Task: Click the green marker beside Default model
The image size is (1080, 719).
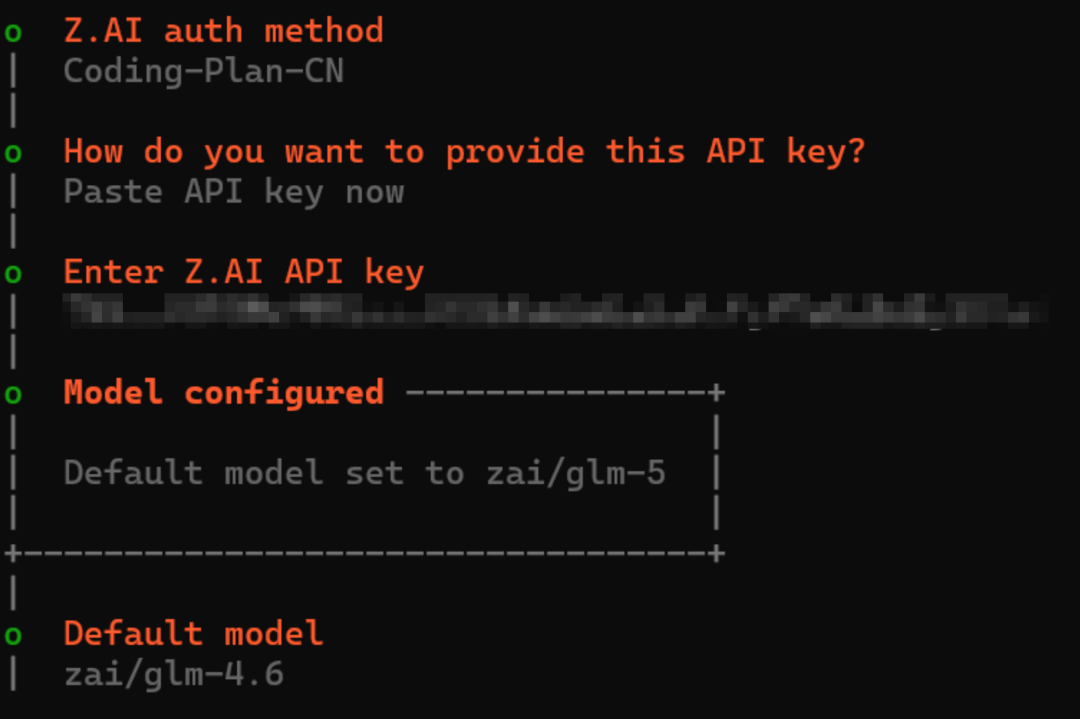Action: pos(13,635)
